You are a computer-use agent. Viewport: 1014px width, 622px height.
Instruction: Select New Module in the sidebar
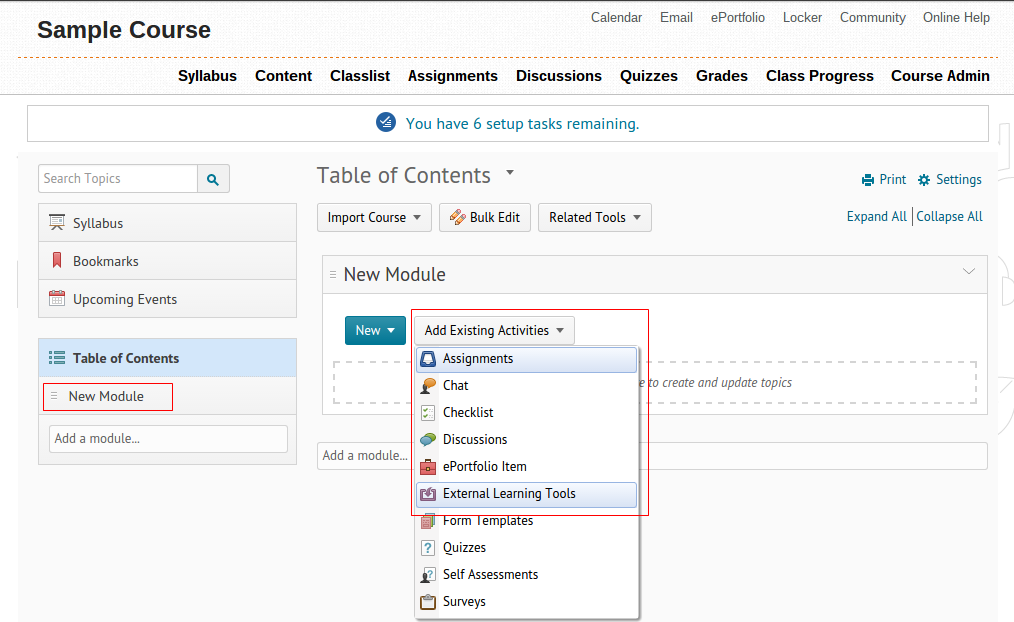click(x=106, y=396)
